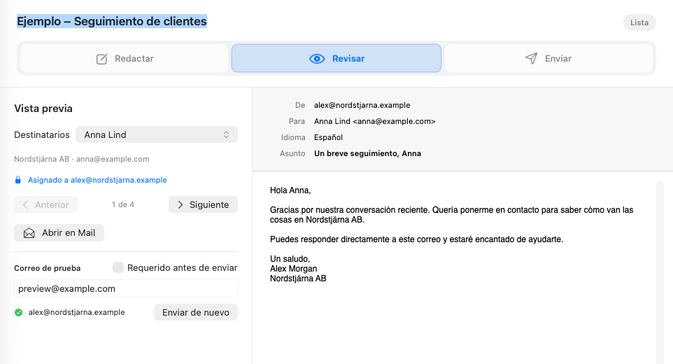This screenshot has width=673, height=364.
Task: Click the lock icon beside Asignado
Action: (x=18, y=180)
